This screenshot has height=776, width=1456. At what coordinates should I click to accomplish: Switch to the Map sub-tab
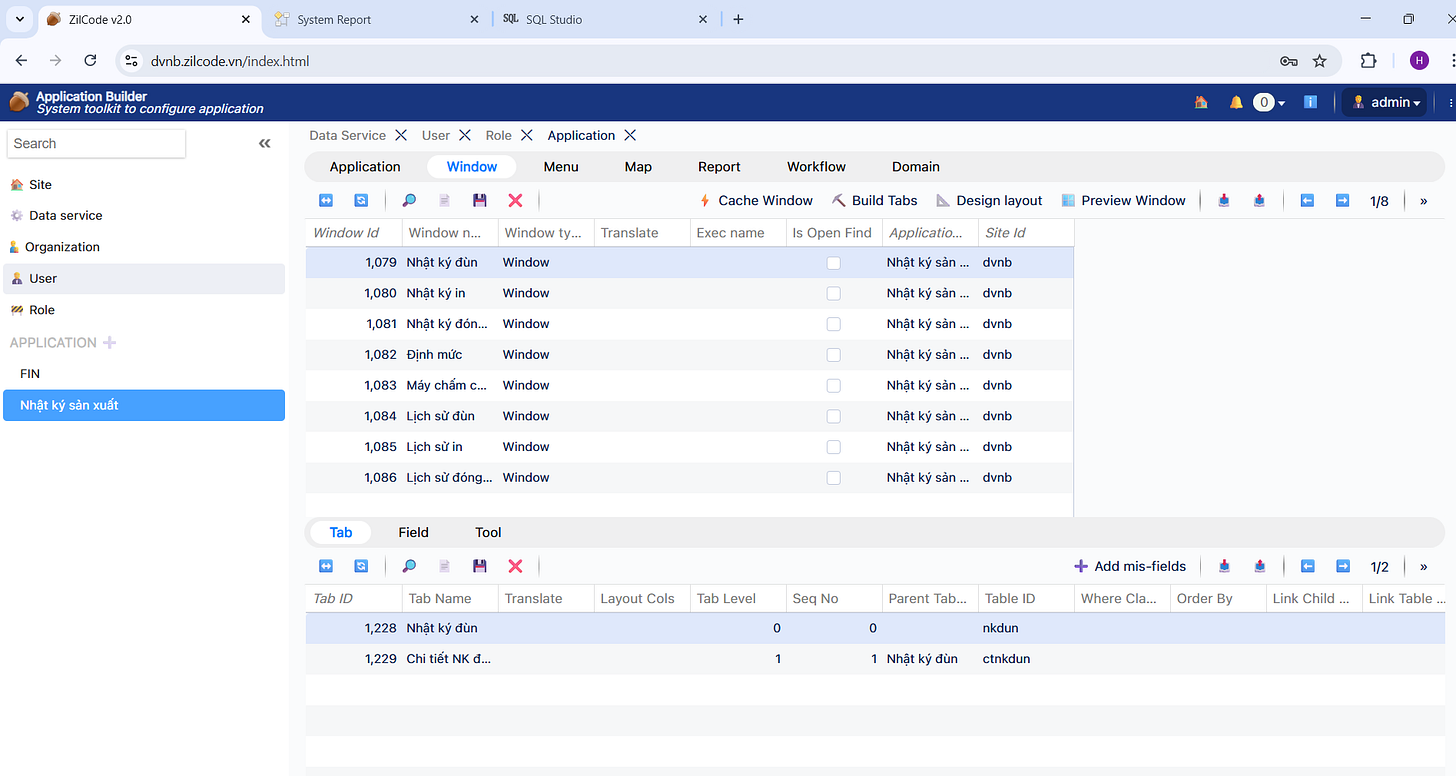(x=638, y=167)
